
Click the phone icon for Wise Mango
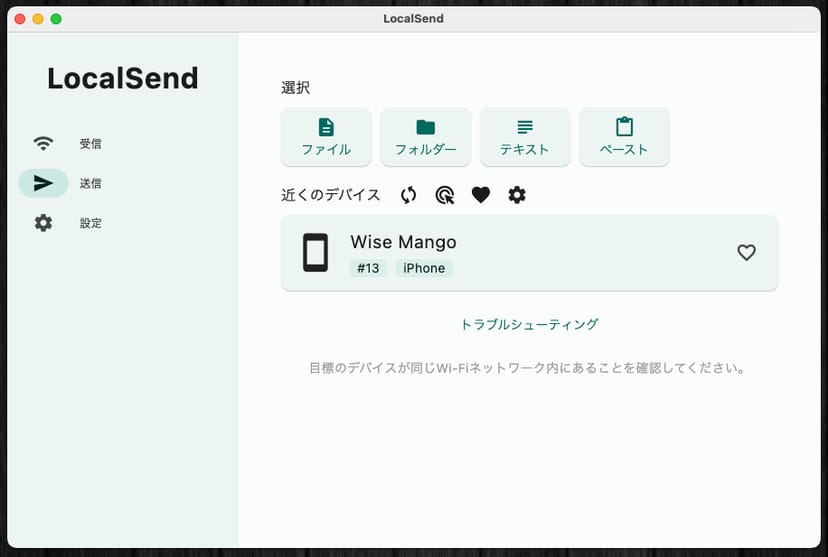[316, 253]
